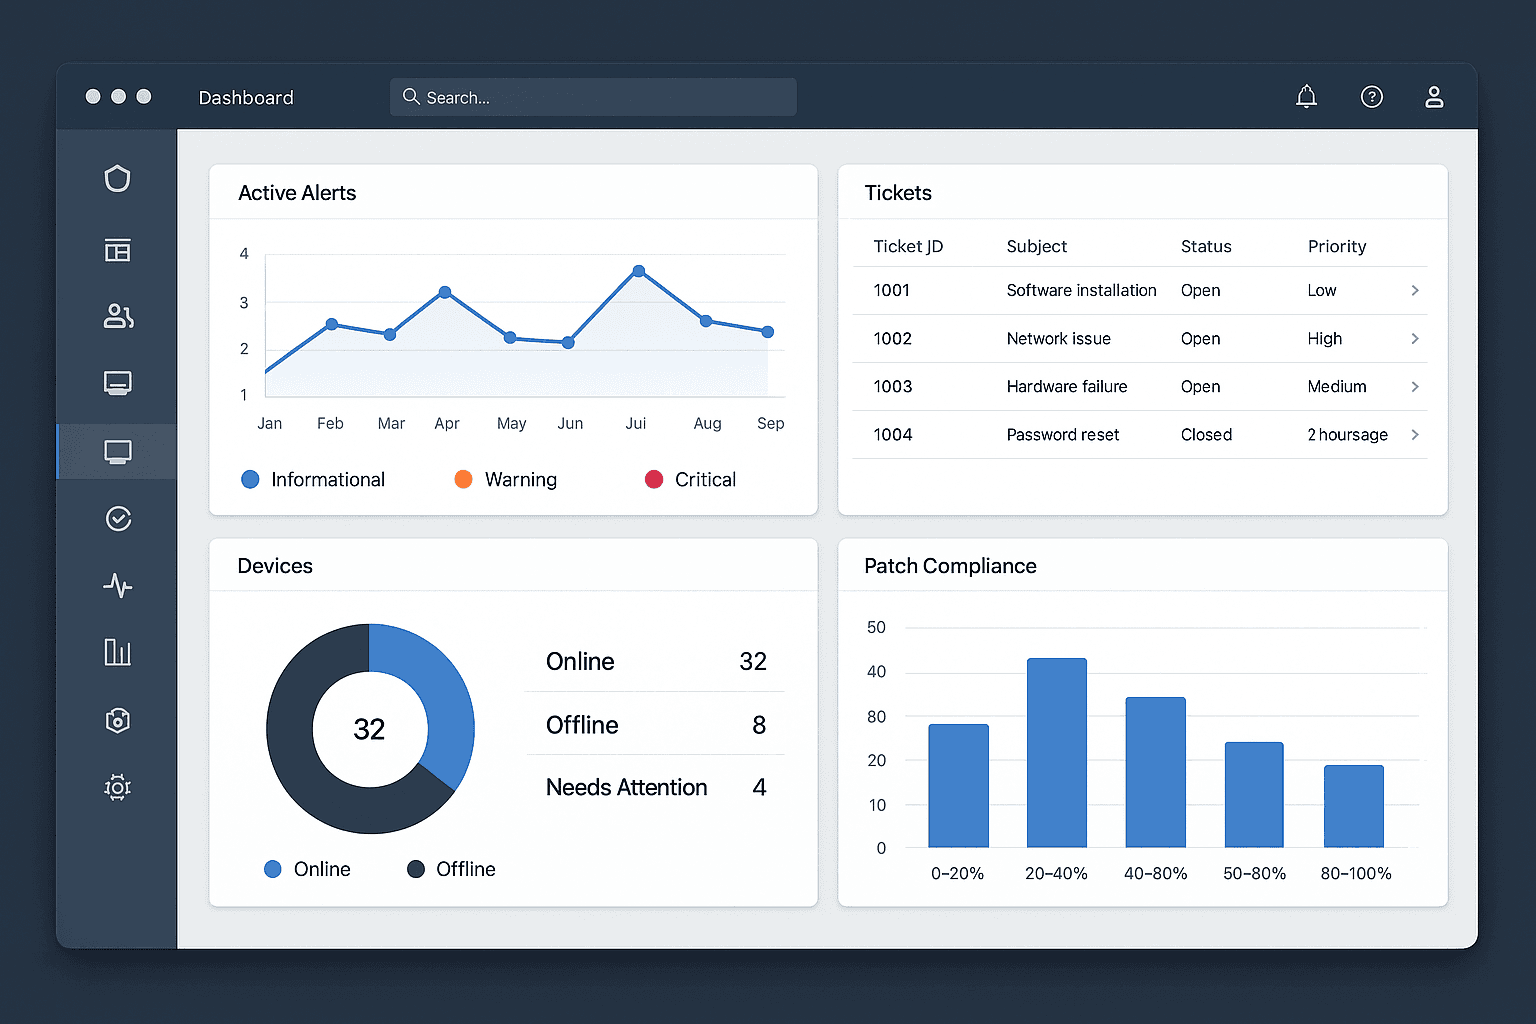Click the notification bell icon
1536x1024 pixels.
point(1306,96)
